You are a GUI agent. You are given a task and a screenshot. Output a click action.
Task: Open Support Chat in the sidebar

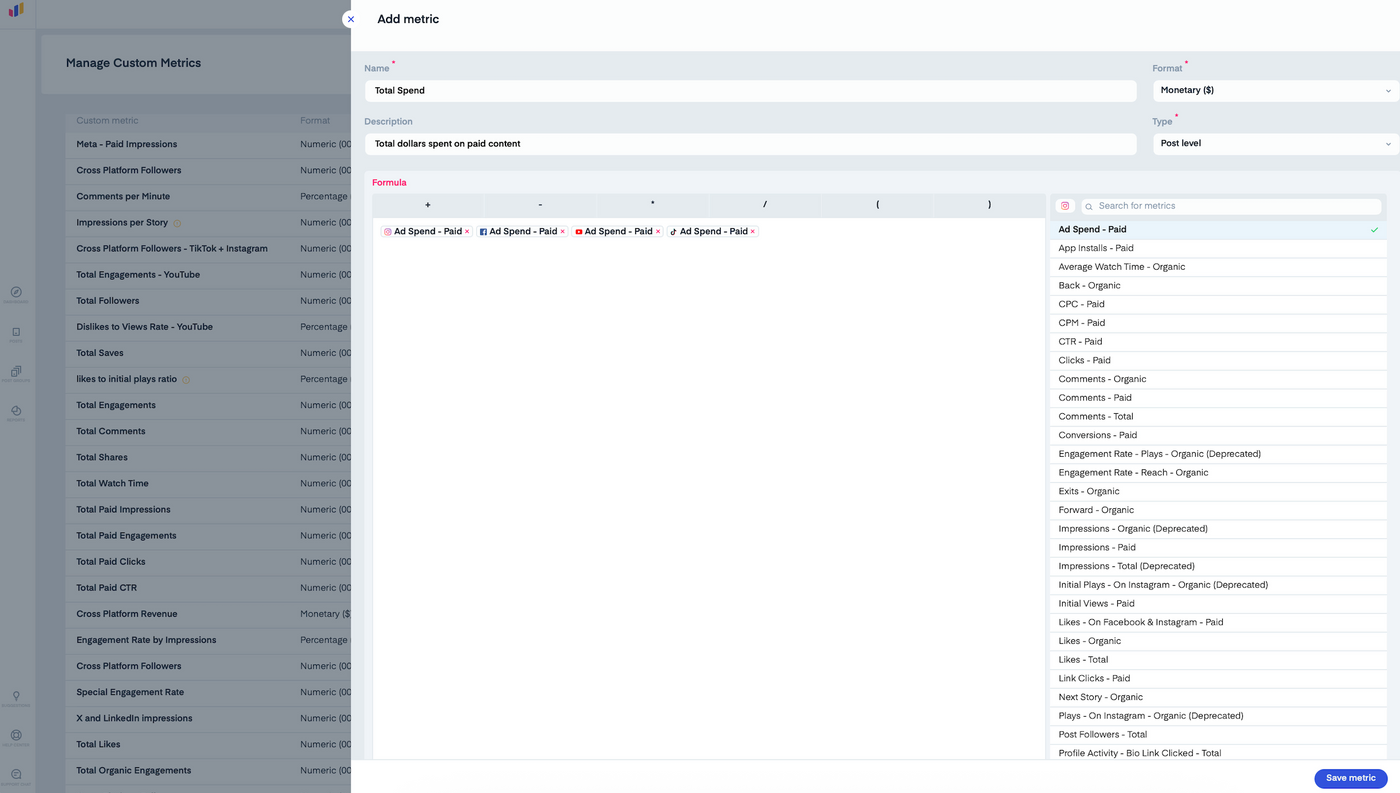point(16,776)
